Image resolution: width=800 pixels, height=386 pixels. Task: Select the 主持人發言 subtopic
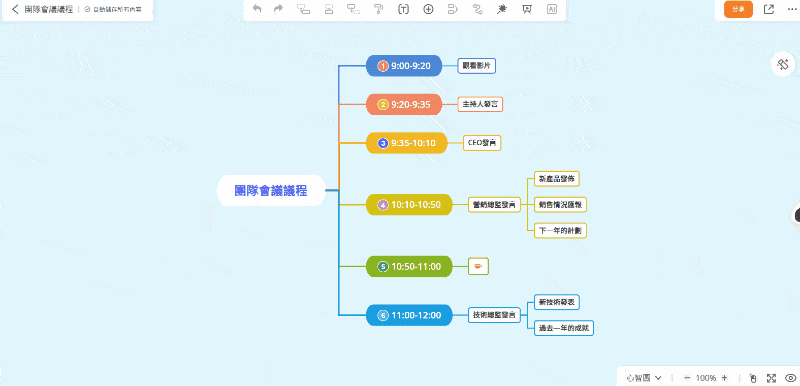coord(480,105)
